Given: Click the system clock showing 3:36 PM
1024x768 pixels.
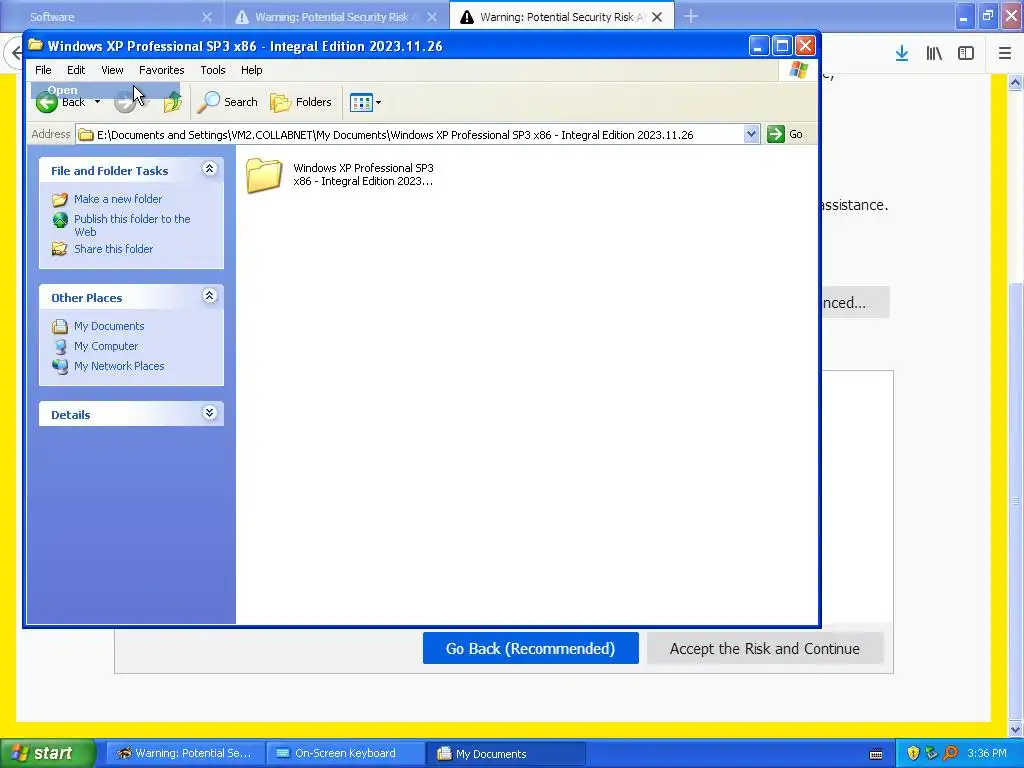Looking at the screenshot, I should 987,753.
